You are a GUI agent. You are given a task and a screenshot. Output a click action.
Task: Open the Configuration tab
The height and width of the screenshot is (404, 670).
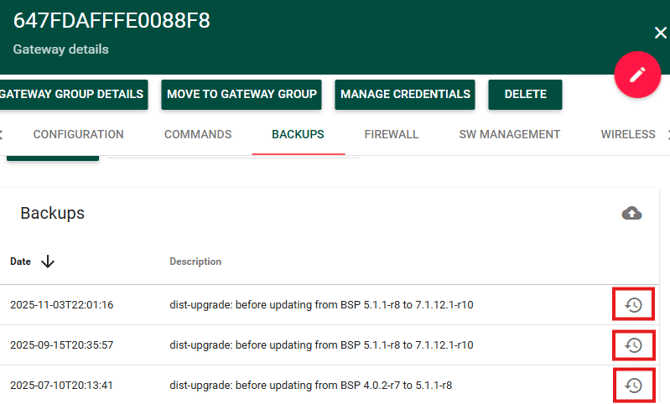coord(78,135)
